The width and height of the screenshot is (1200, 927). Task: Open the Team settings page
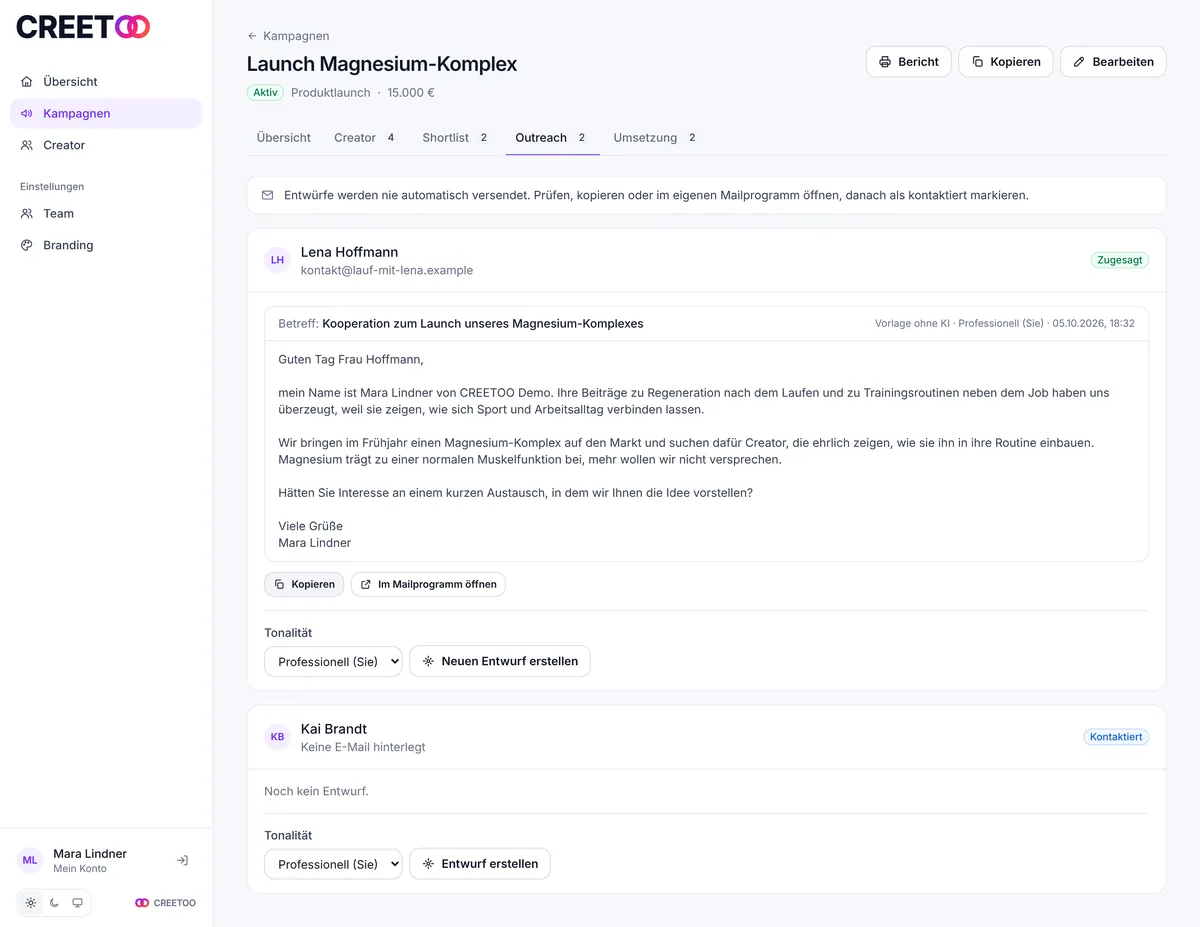[x=106, y=213]
